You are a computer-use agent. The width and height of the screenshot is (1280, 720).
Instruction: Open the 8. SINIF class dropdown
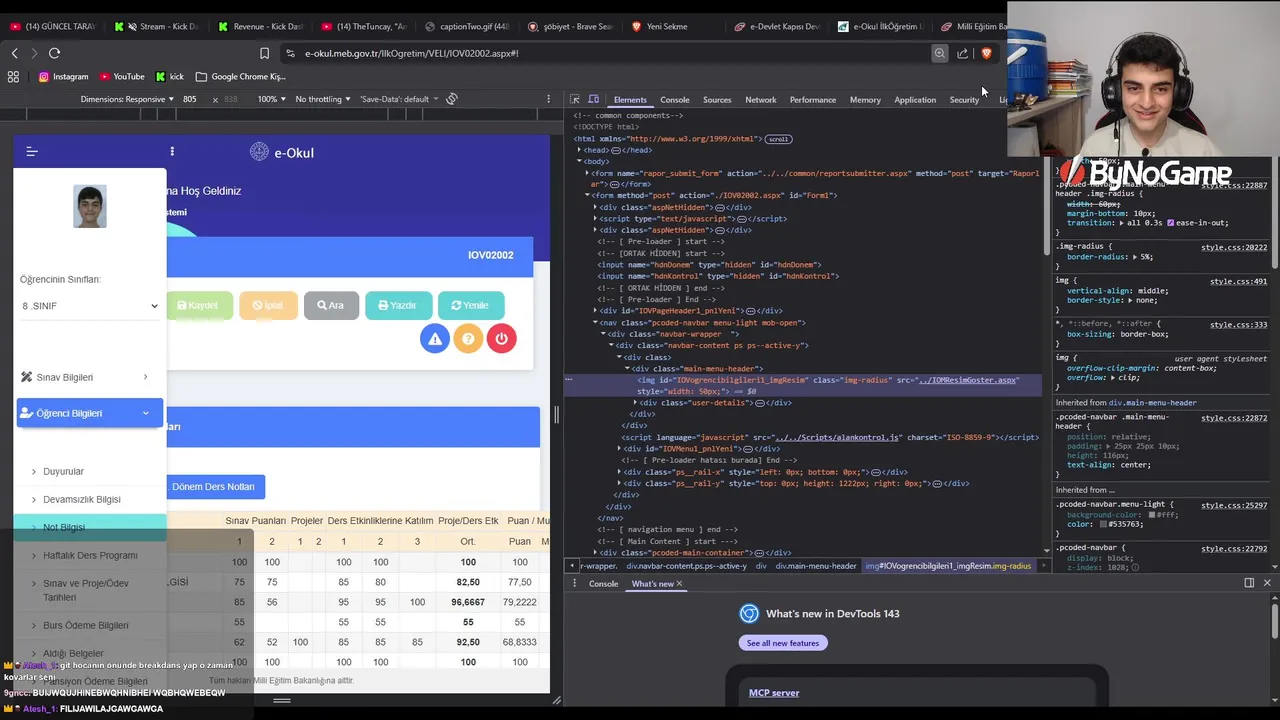[90, 306]
